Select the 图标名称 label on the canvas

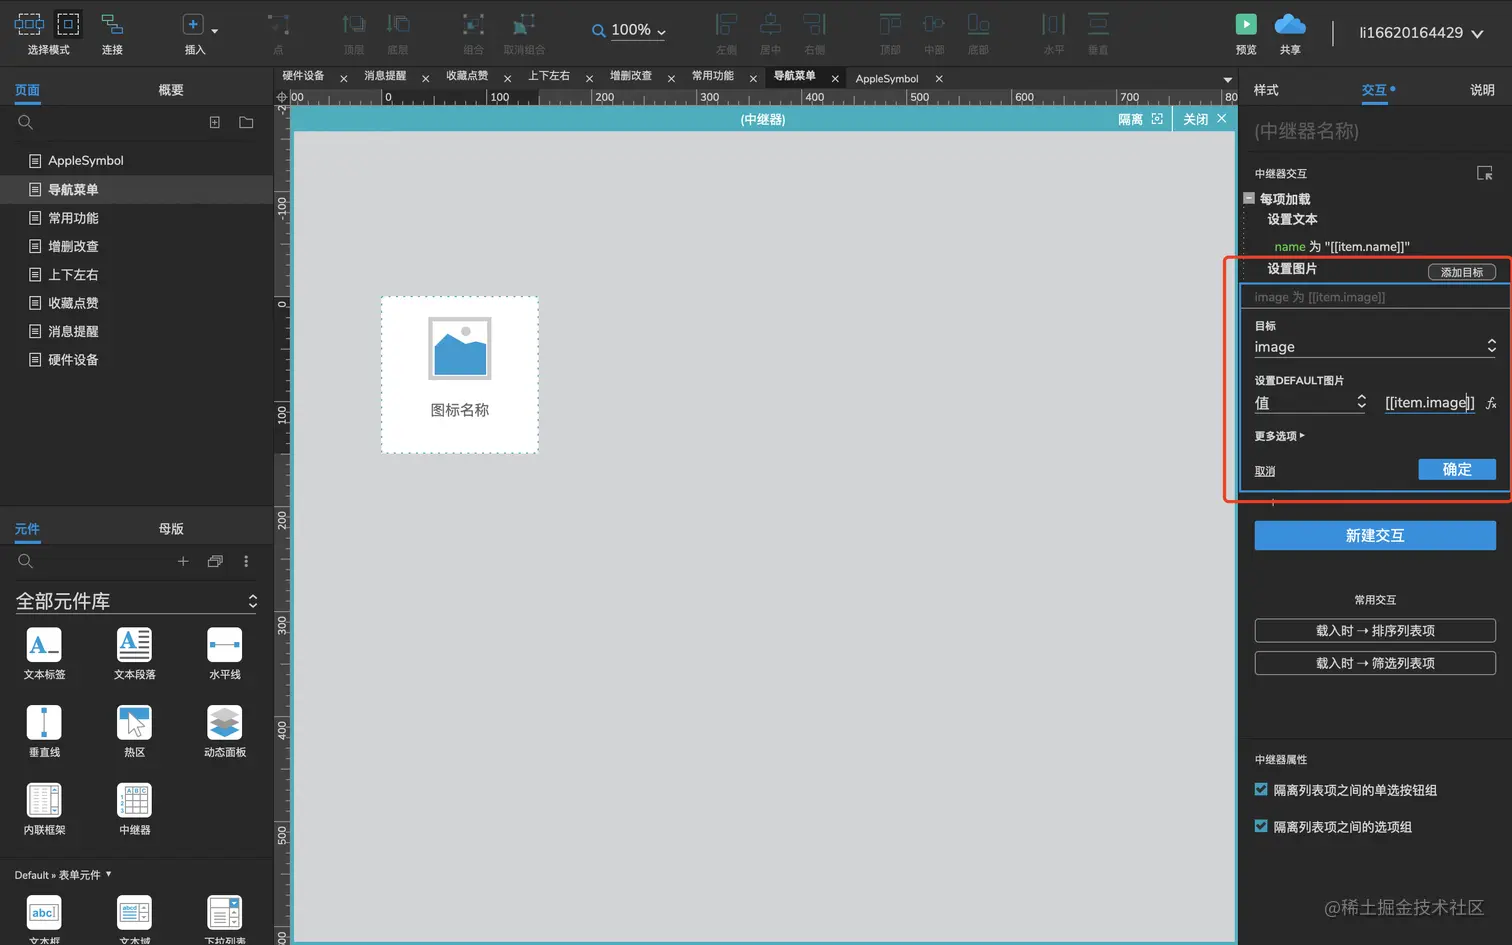(x=460, y=410)
